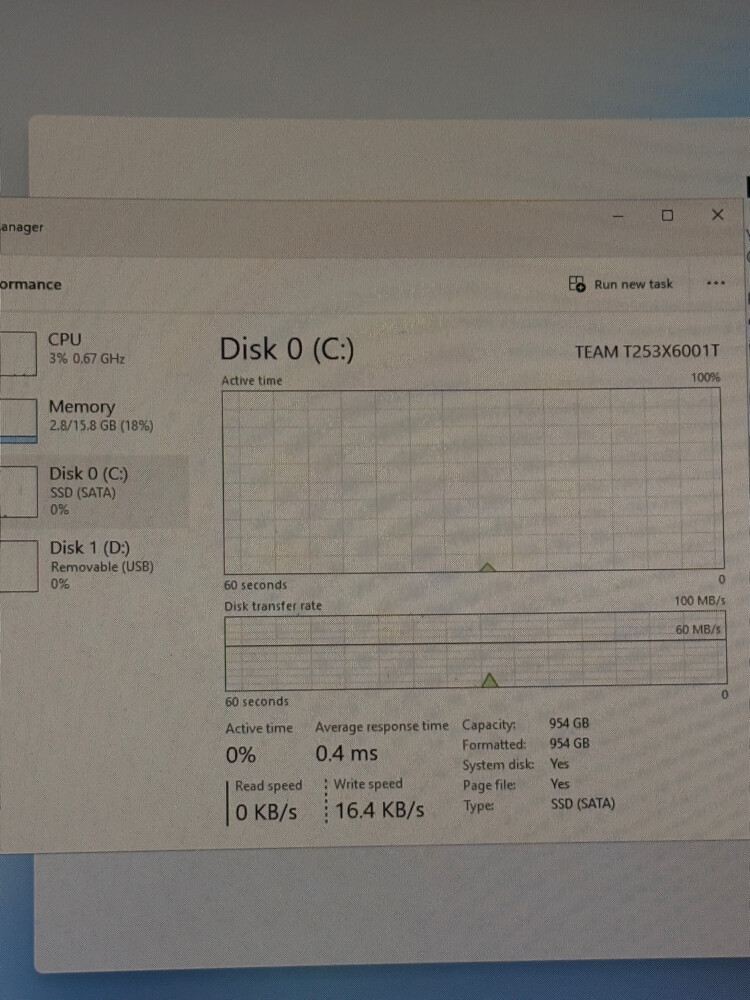
Task: Click the System disk Yes value
Action: (559, 763)
